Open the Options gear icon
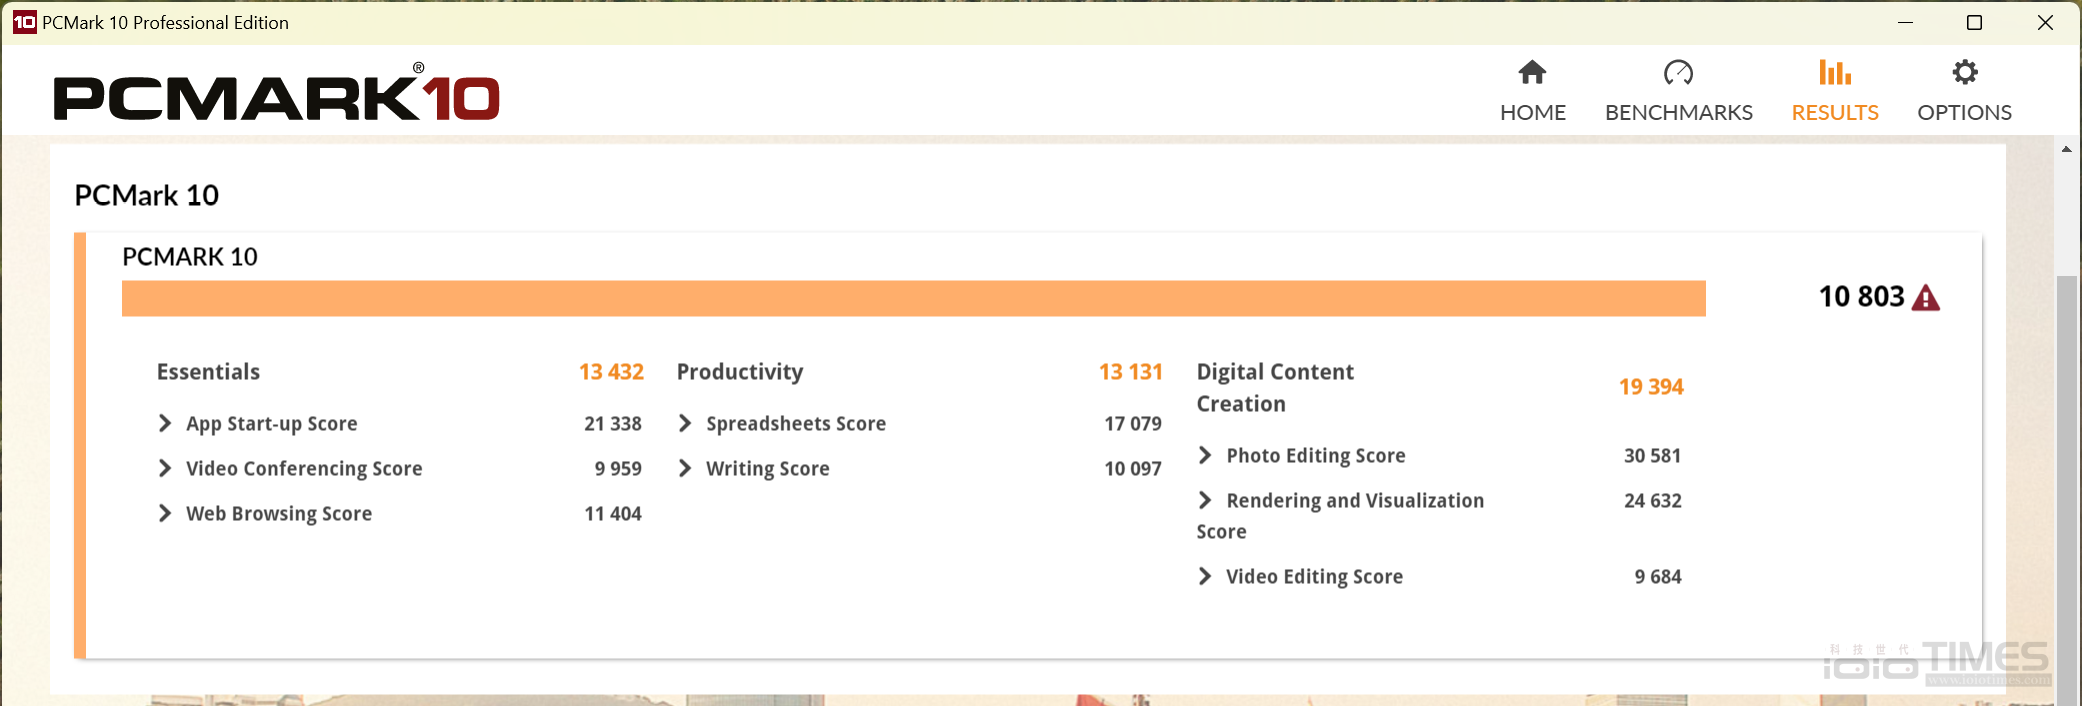This screenshot has height=706, width=2082. tap(1964, 73)
